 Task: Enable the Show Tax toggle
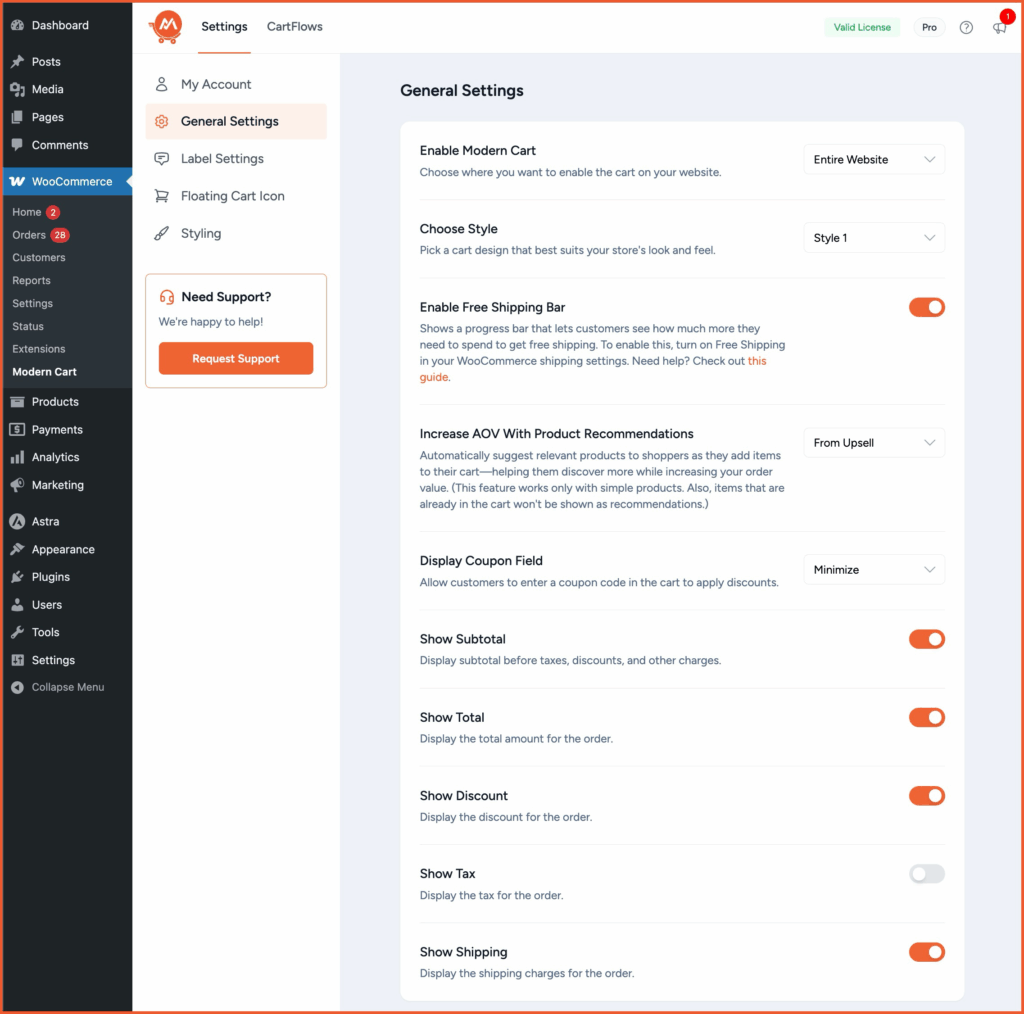(927, 874)
